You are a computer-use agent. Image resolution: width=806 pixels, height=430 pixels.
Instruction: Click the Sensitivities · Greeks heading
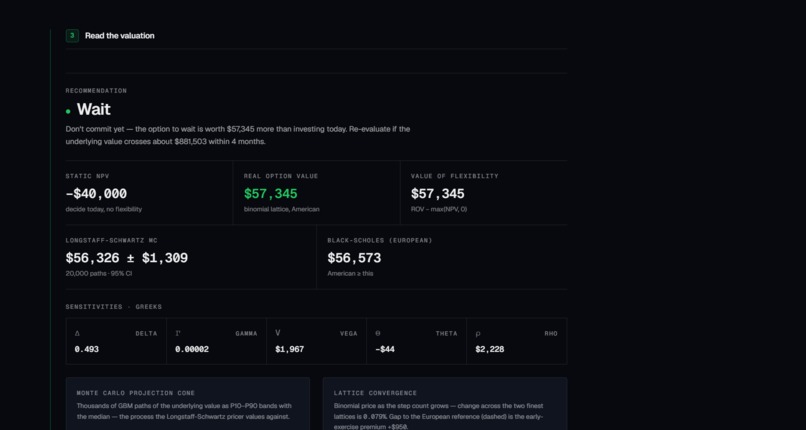tap(114, 307)
